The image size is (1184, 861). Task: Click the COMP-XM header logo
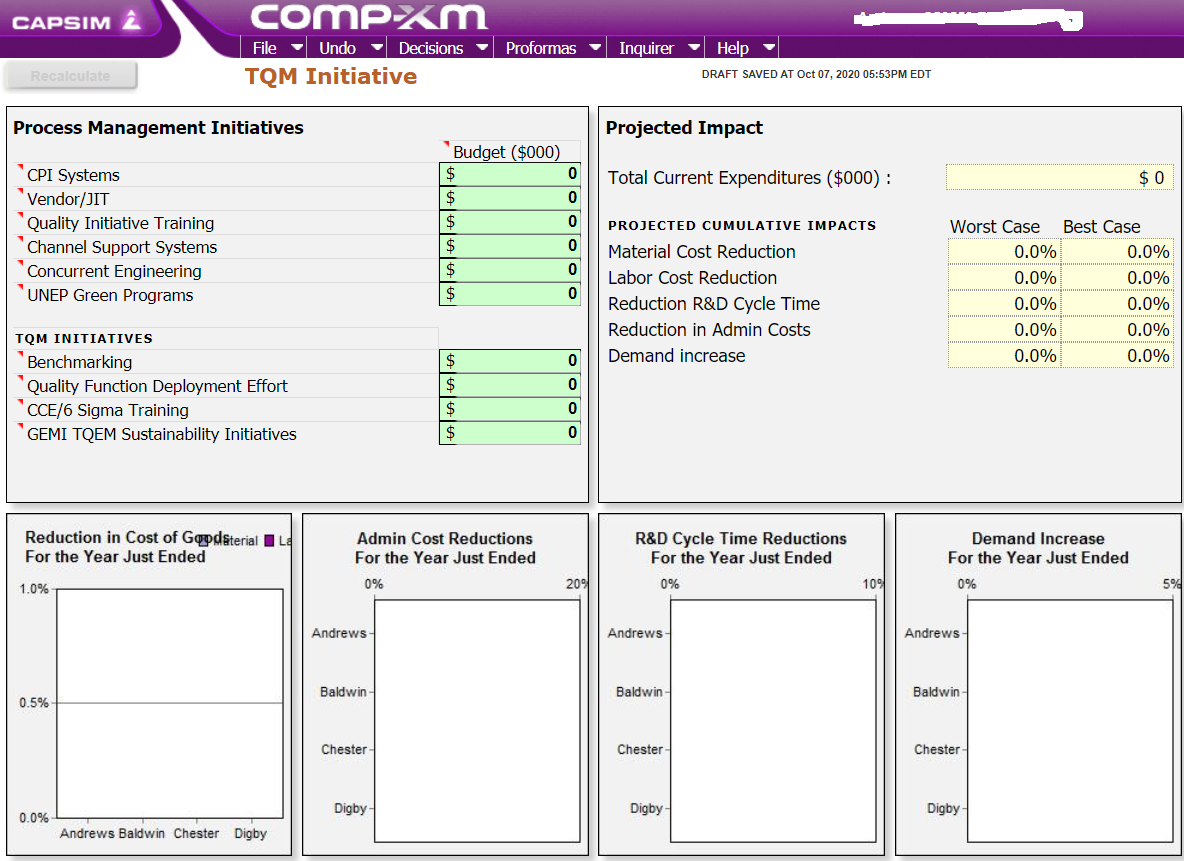pyautogui.click(x=368, y=18)
